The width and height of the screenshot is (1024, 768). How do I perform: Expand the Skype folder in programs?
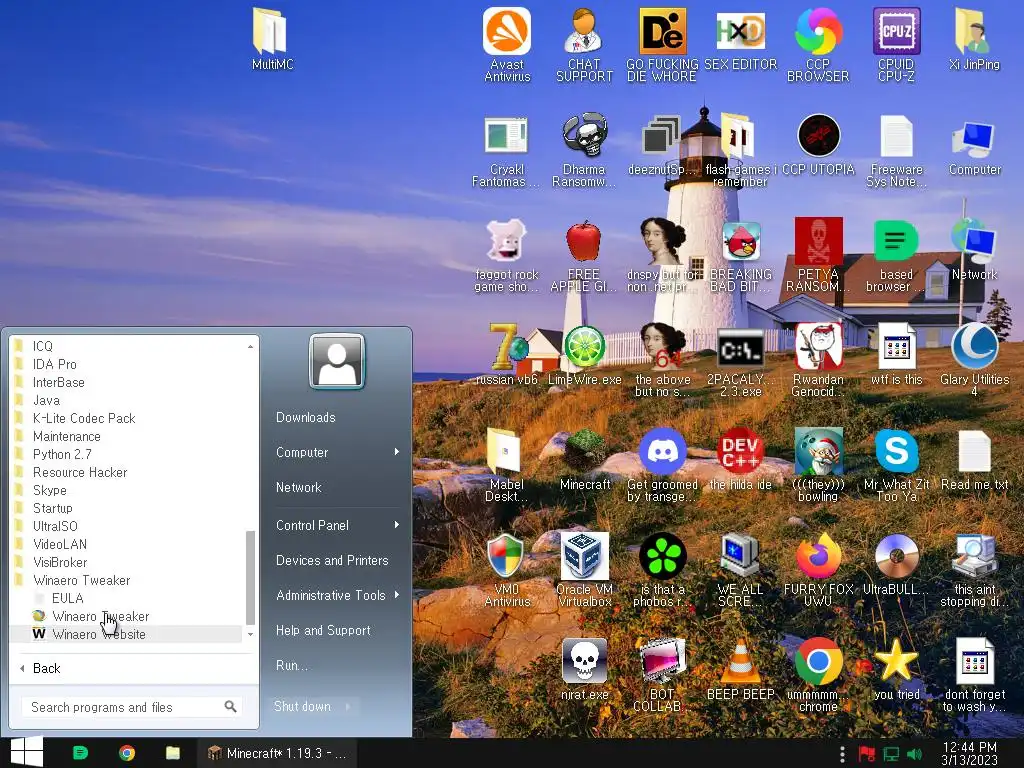[50, 490]
